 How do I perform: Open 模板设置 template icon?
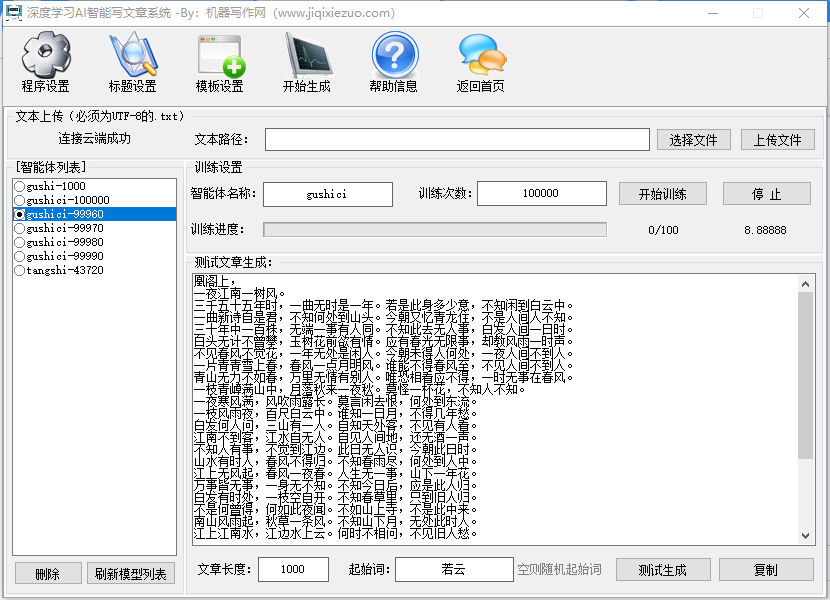tap(220, 56)
